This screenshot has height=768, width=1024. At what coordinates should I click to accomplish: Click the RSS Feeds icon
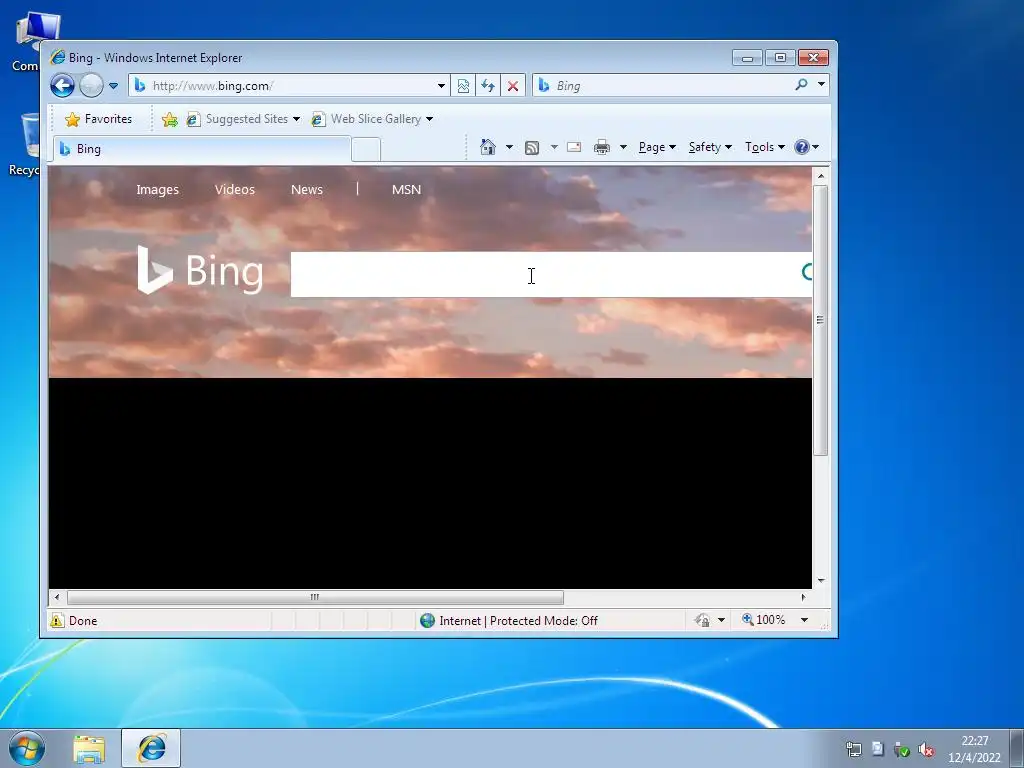pos(532,148)
